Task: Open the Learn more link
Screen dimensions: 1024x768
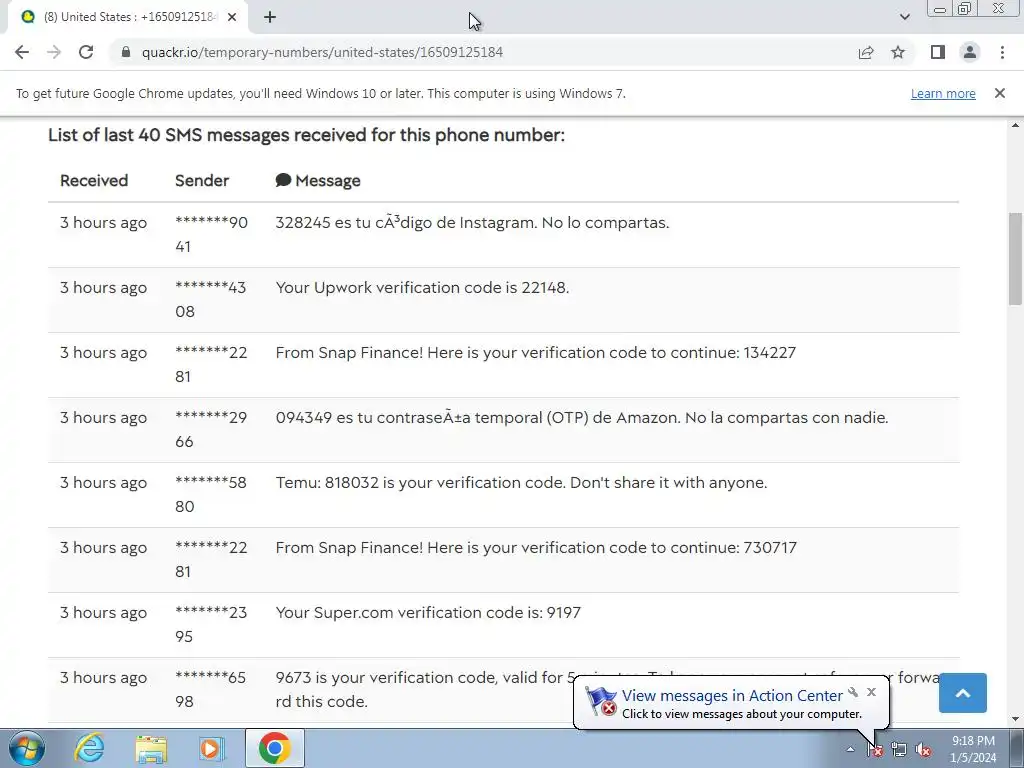Action: (943, 93)
